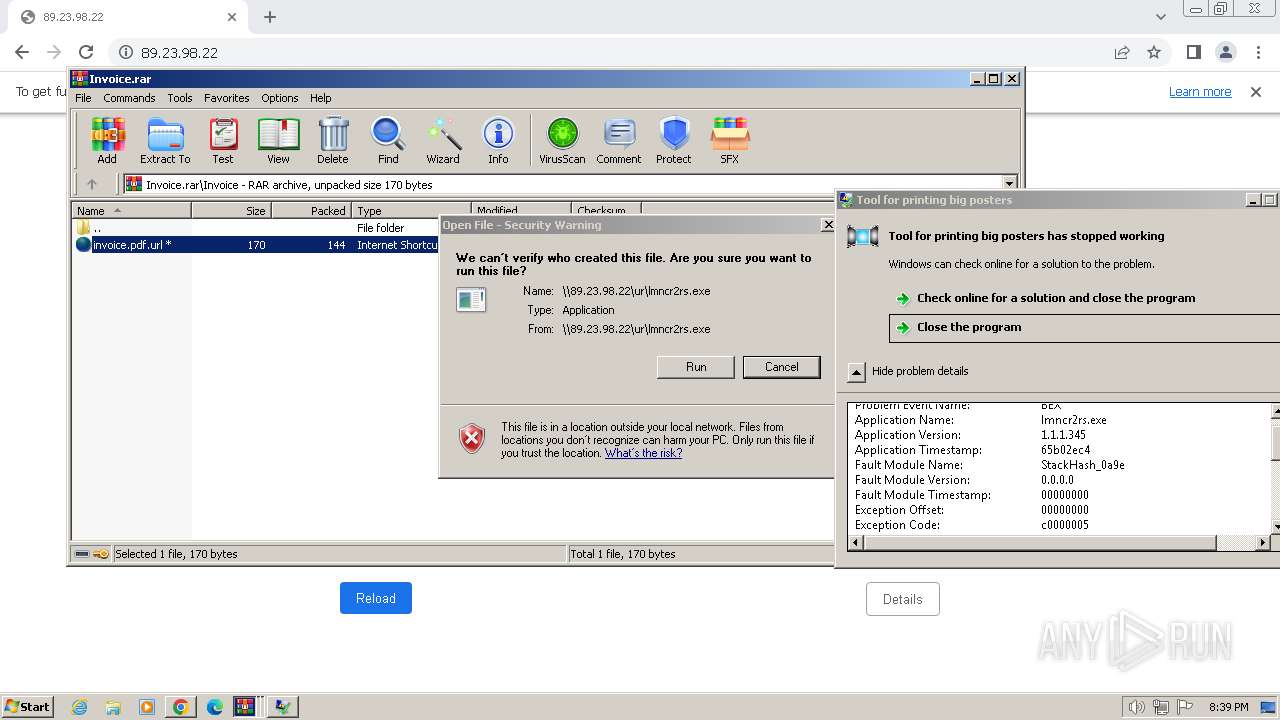Collapse Hide problem details expander
The width and height of the screenshot is (1280, 720).
tap(856, 371)
